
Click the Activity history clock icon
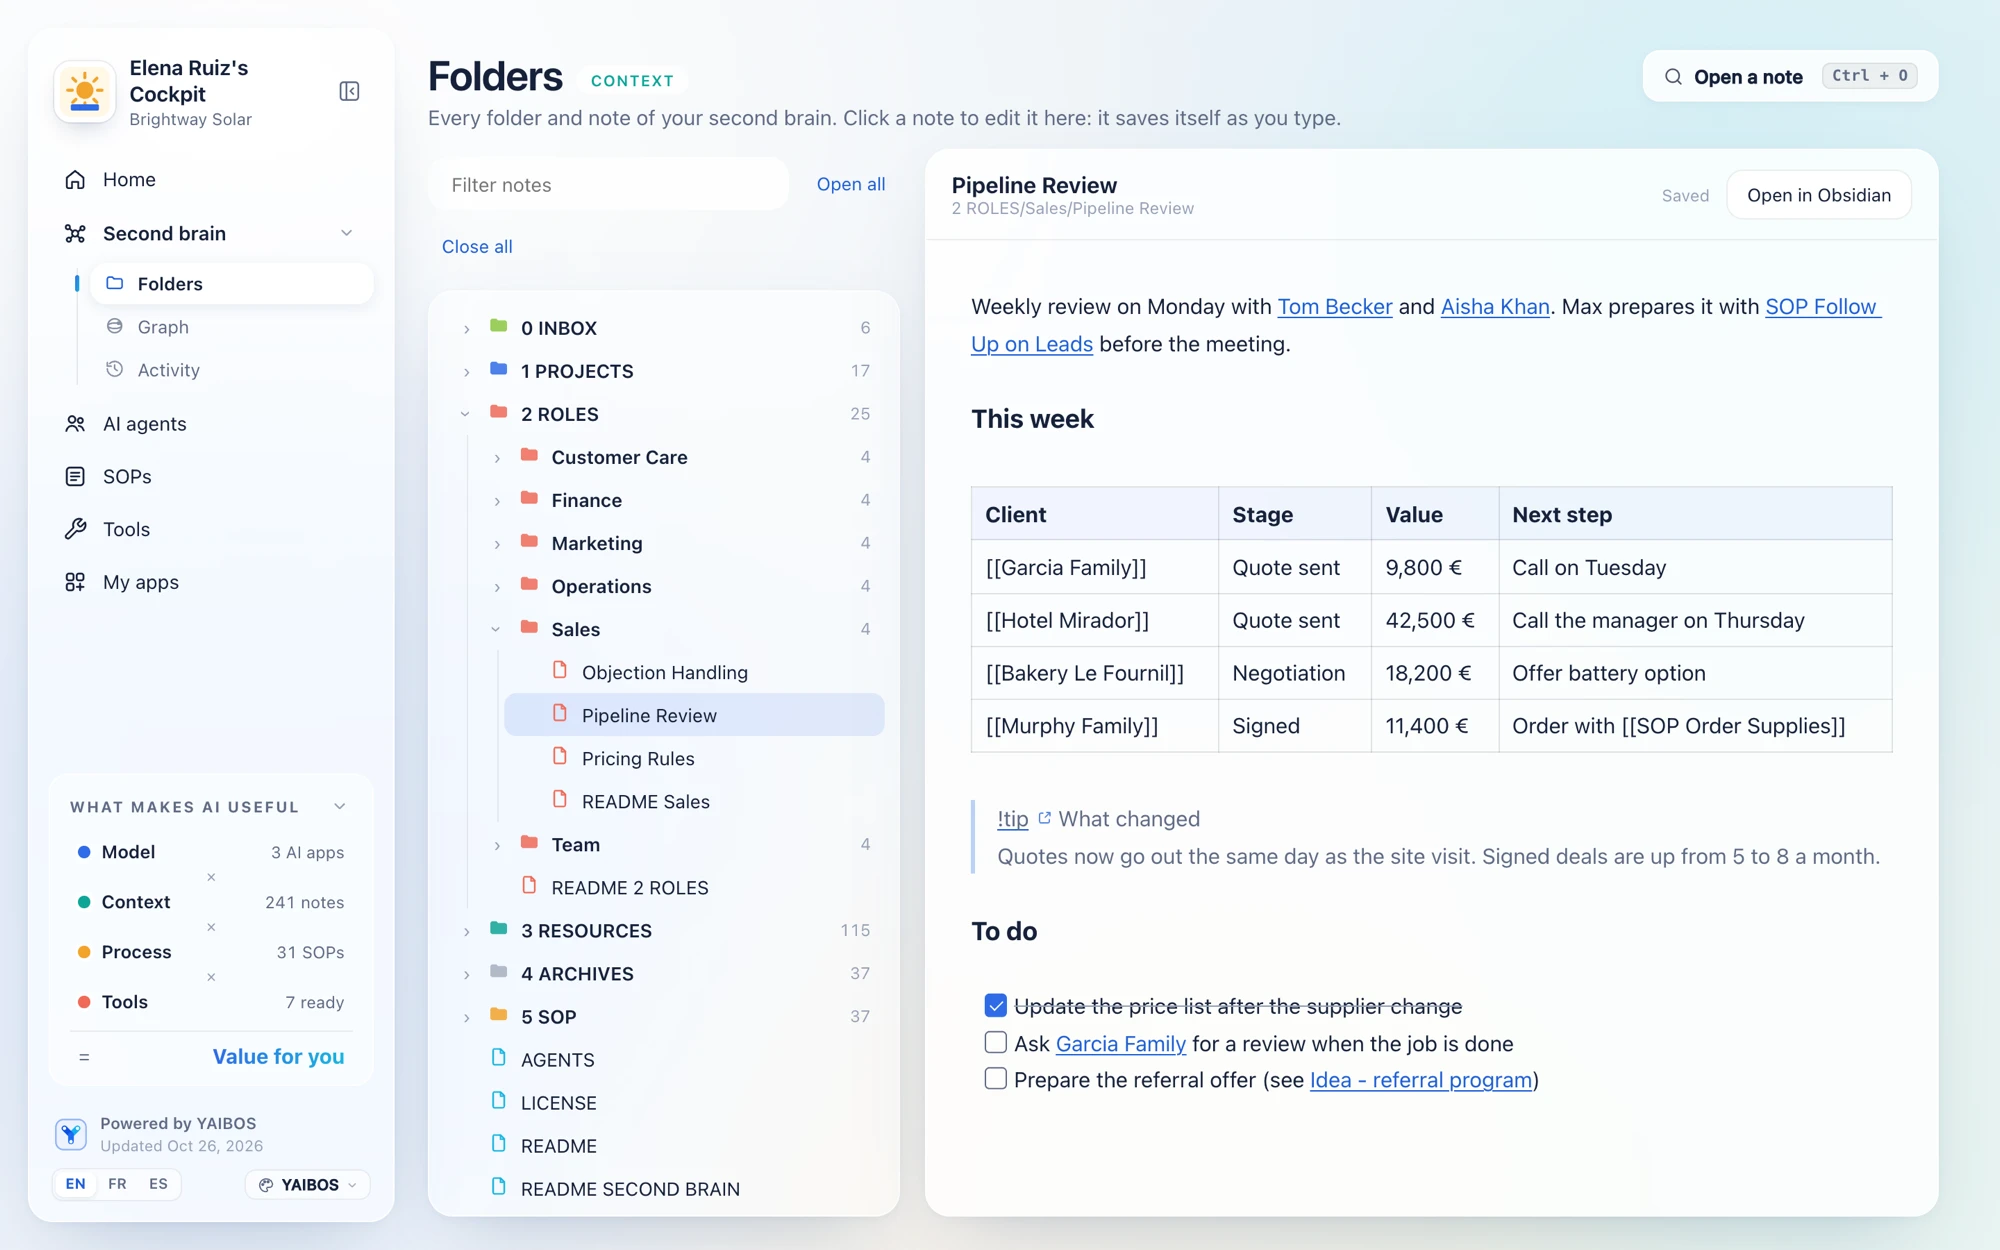click(x=115, y=369)
